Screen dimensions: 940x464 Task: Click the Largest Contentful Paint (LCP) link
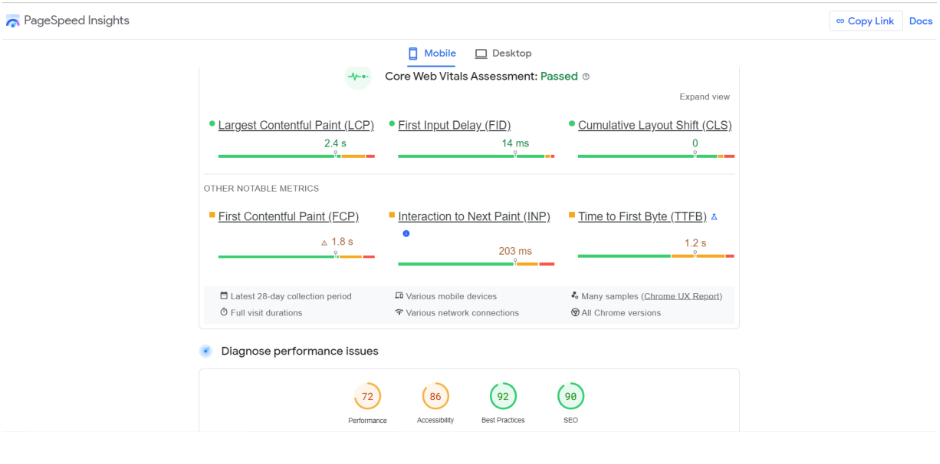click(x=296, y=125)
